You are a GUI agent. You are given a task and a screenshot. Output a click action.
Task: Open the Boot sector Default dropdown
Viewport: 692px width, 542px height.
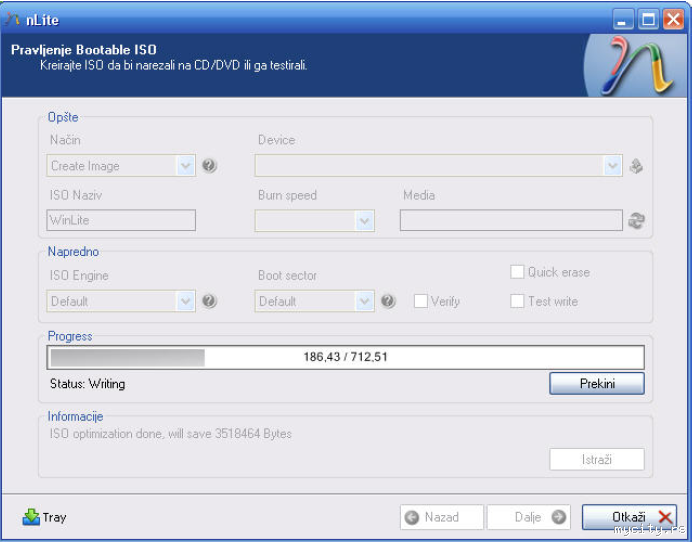[314, 301]
